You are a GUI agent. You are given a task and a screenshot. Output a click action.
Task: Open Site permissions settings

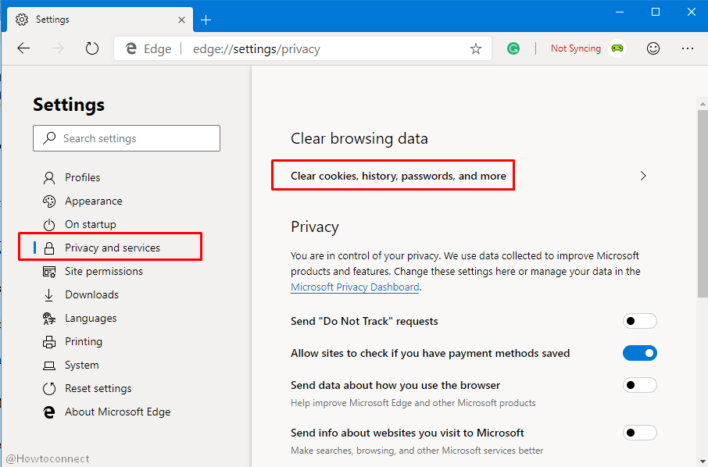(x=104, y=271)
